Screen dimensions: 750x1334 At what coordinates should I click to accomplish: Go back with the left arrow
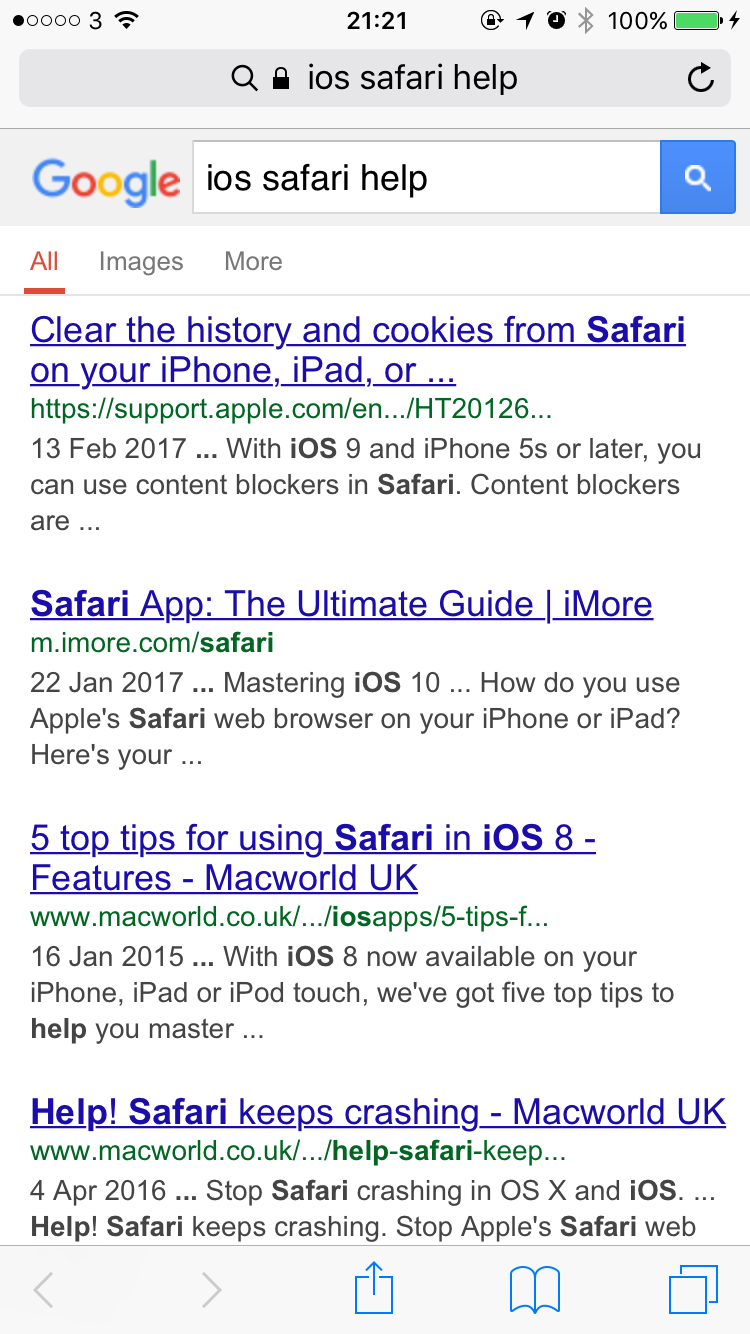43,1290
